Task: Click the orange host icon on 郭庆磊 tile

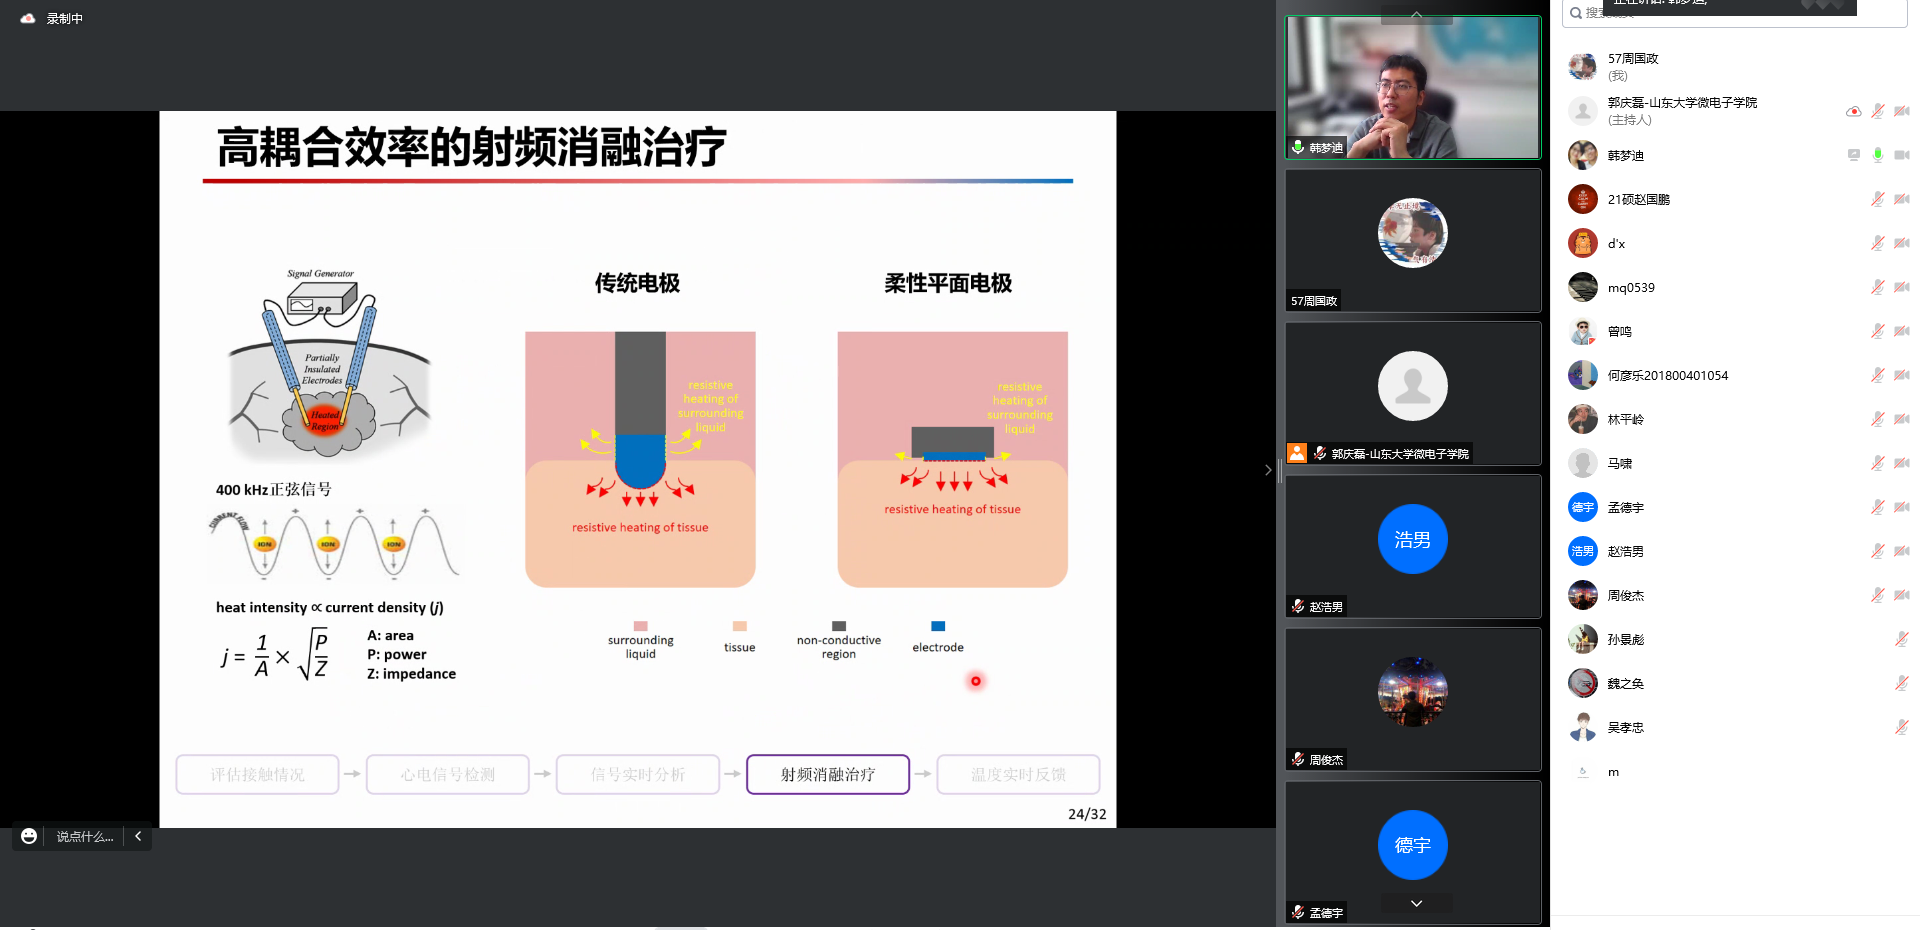Action: pos(1297,453)
